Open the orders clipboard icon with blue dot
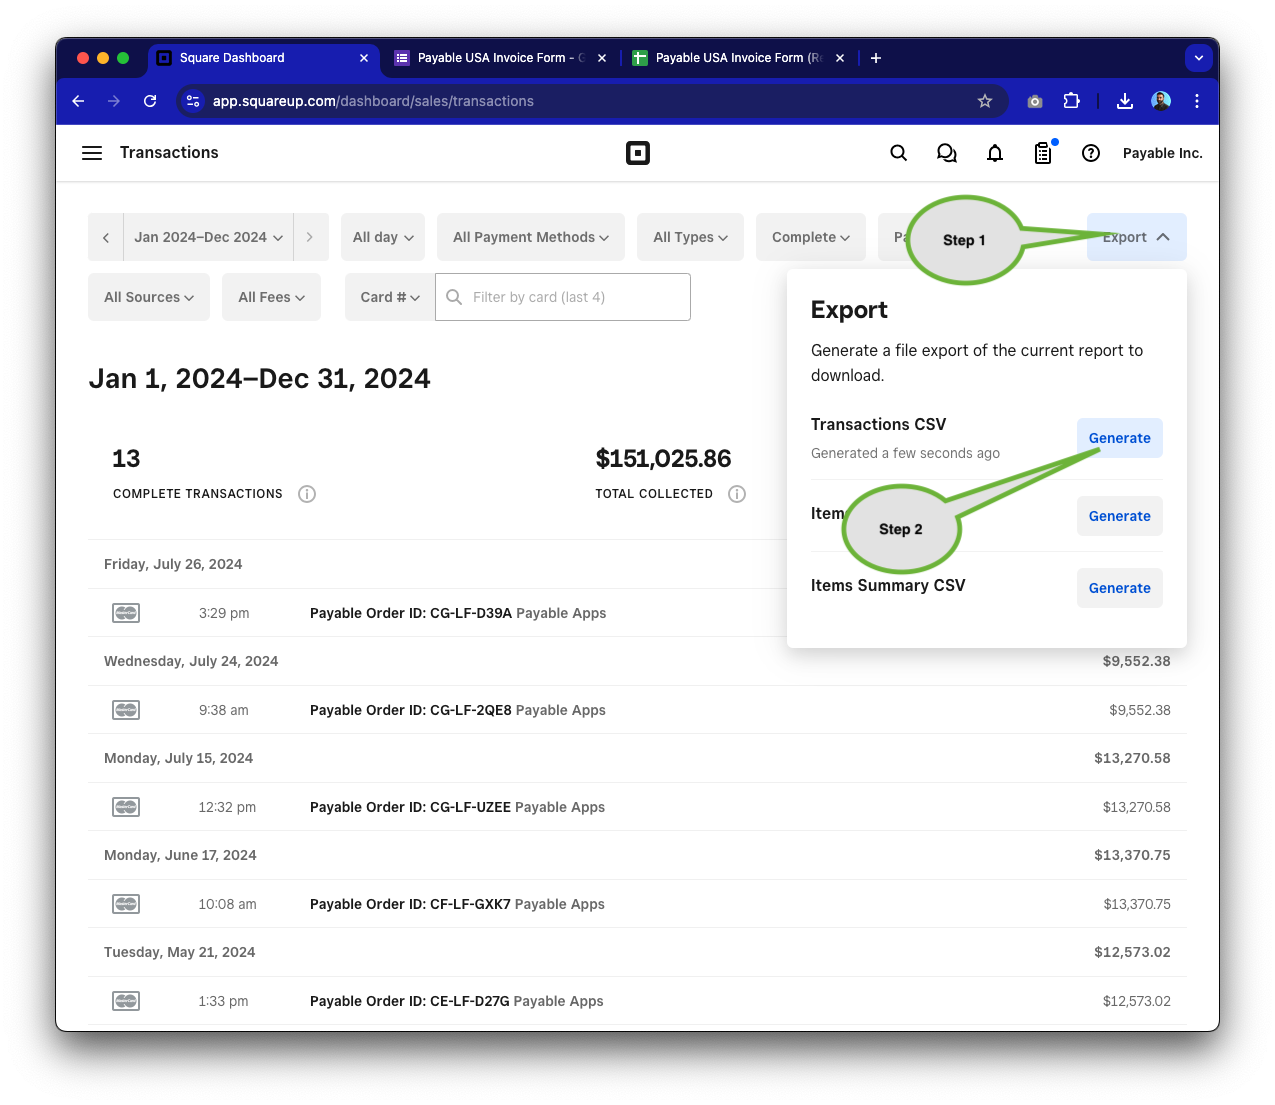 click(x=1042, y=152)
